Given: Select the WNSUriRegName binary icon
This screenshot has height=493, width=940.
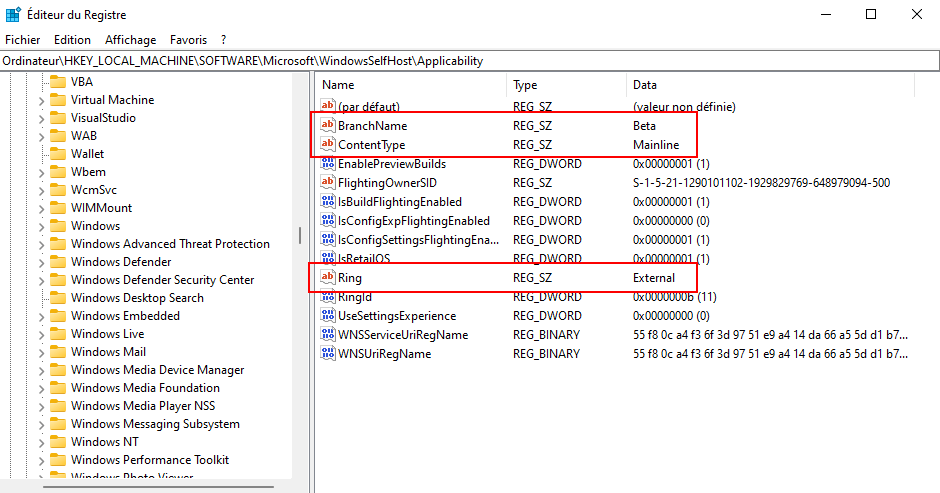Looking at the screenshot, I should [x=327, y=353].
